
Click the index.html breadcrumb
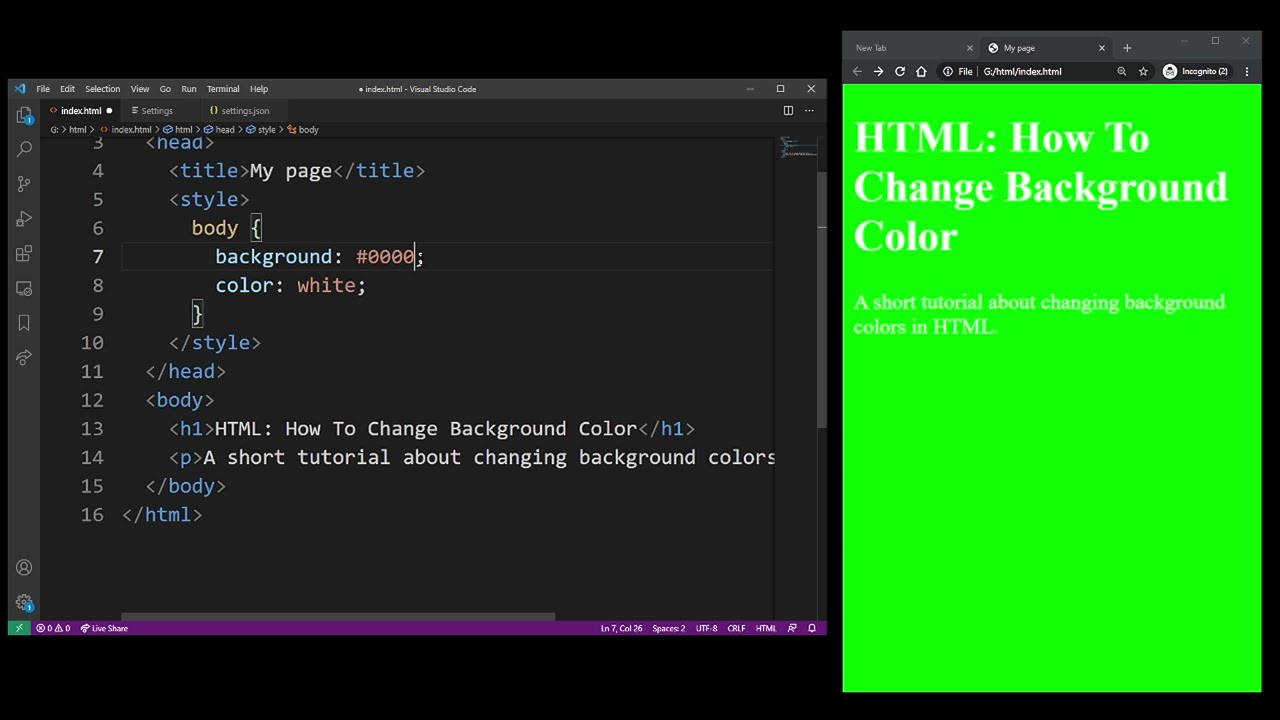tap(126, 130)
